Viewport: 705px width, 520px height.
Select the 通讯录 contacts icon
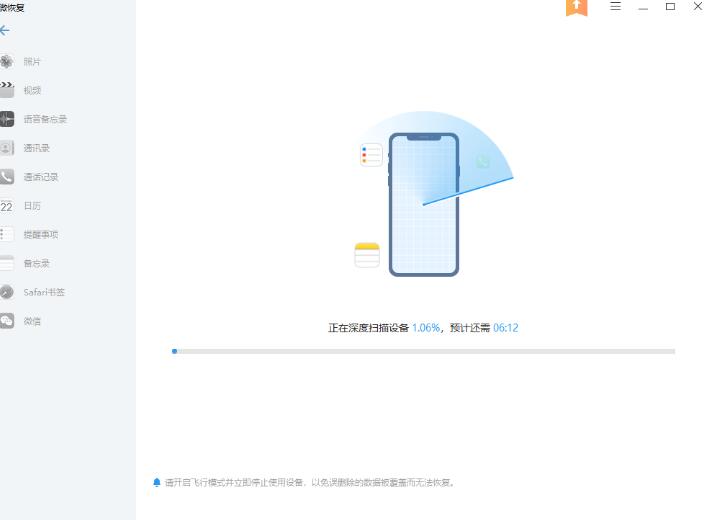(x=7, y=148)
